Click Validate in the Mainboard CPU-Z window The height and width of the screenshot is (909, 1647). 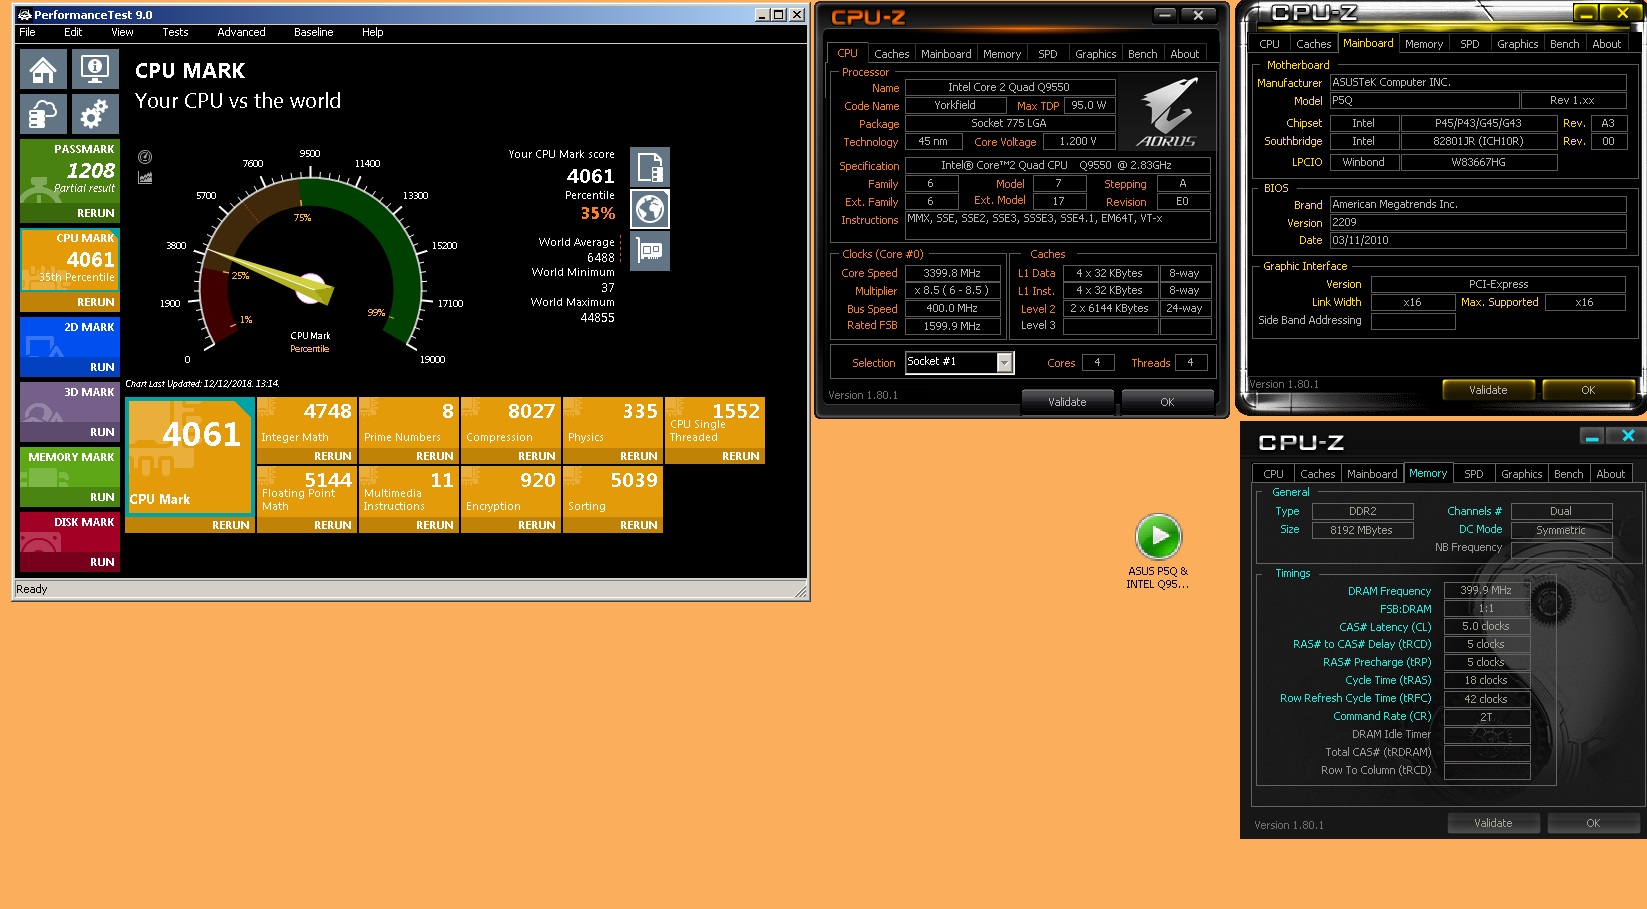click(1488, 390)
